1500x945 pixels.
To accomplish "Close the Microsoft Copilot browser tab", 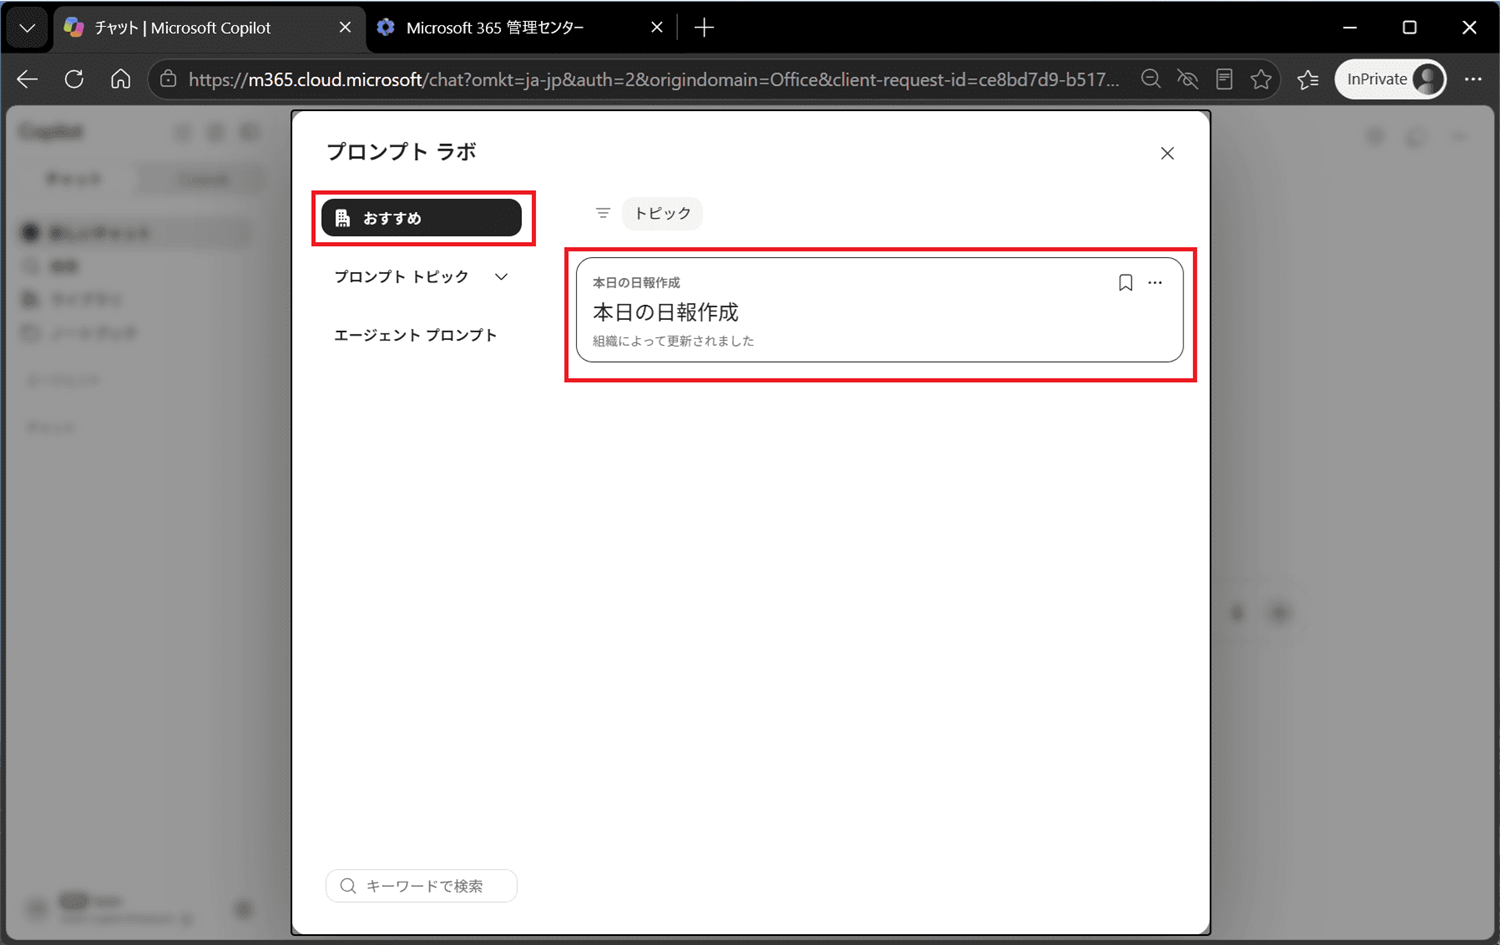I will [x=345, y=28].
